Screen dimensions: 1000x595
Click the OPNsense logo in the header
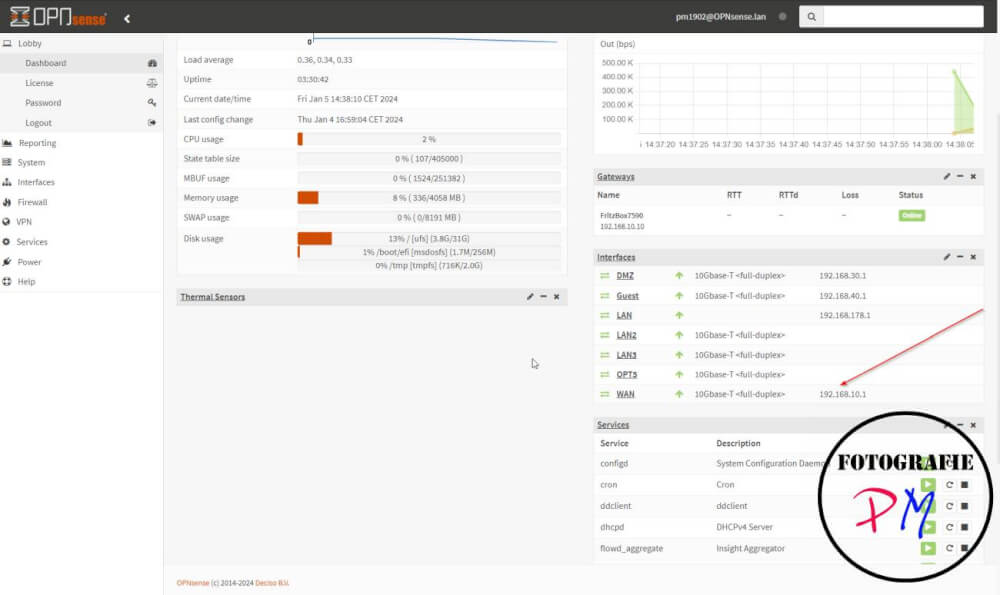(58, 17)
